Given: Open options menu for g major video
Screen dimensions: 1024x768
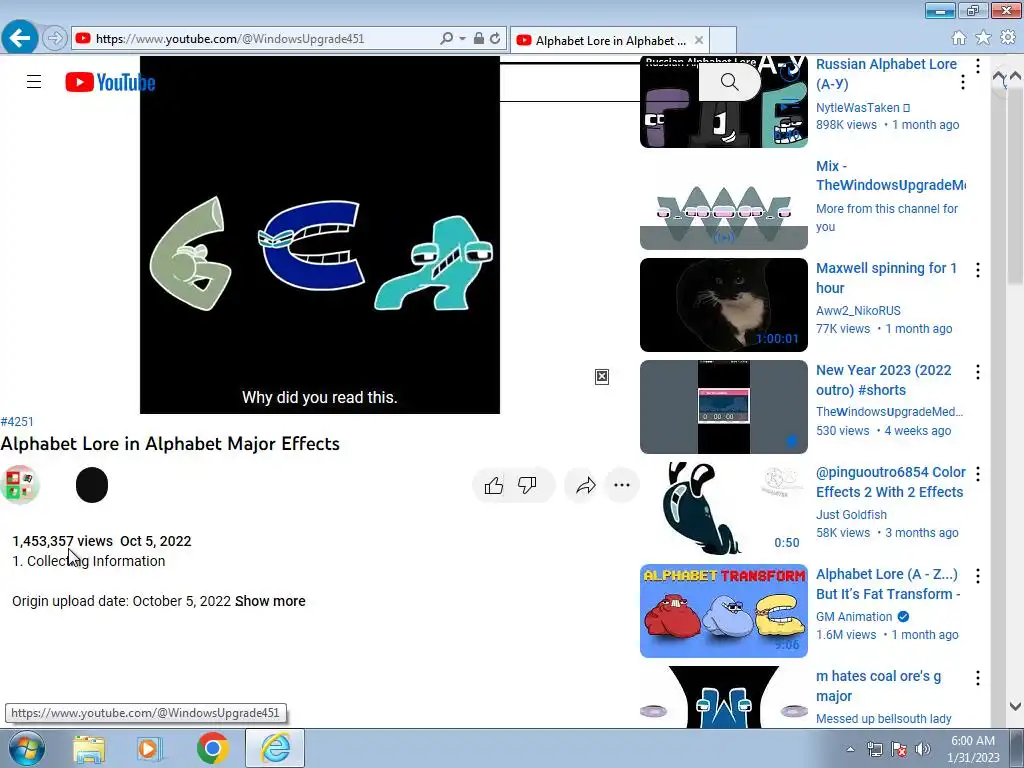Looking at the screenshot, I should tap(978, 678).
